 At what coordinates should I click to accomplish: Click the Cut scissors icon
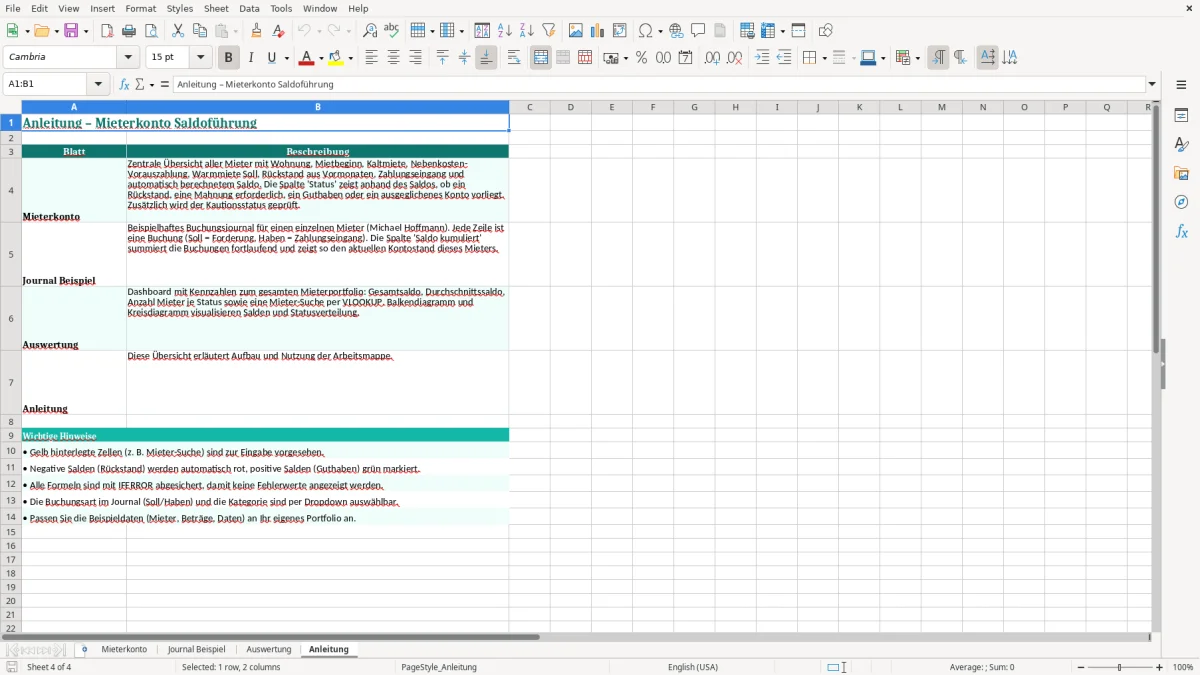178,31
